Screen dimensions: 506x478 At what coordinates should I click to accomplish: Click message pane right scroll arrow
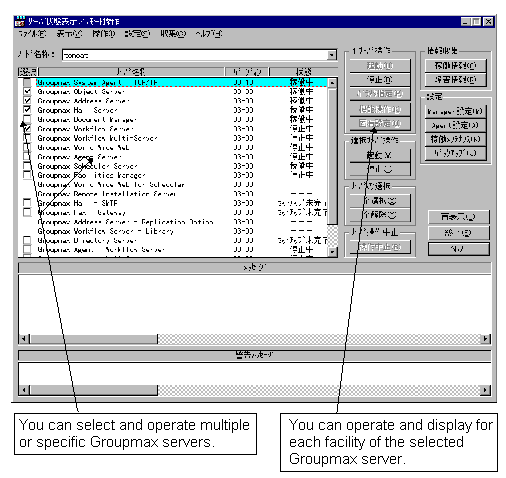(x=485, y=339)
